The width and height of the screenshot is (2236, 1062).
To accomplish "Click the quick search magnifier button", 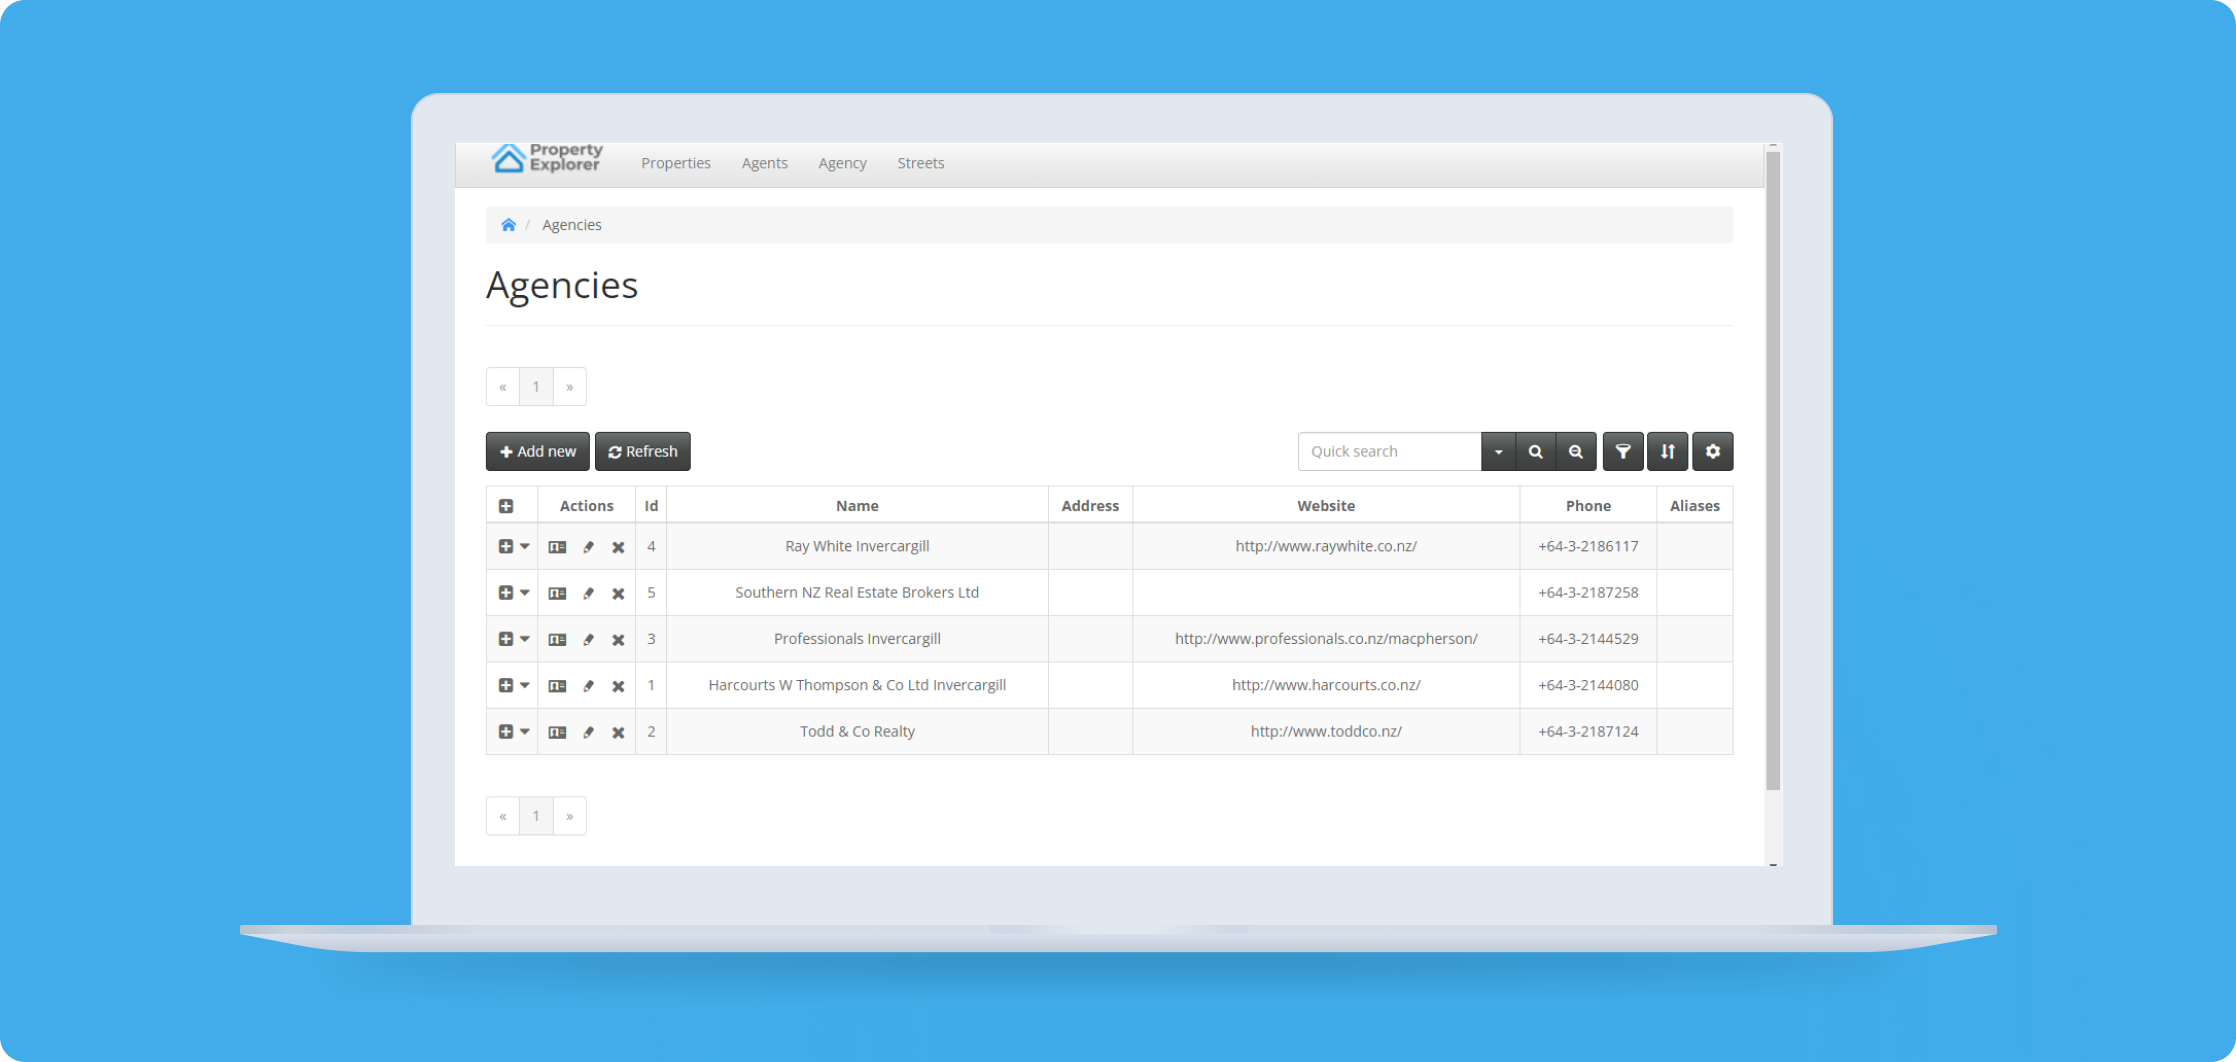I will [x=1535, y=451].
